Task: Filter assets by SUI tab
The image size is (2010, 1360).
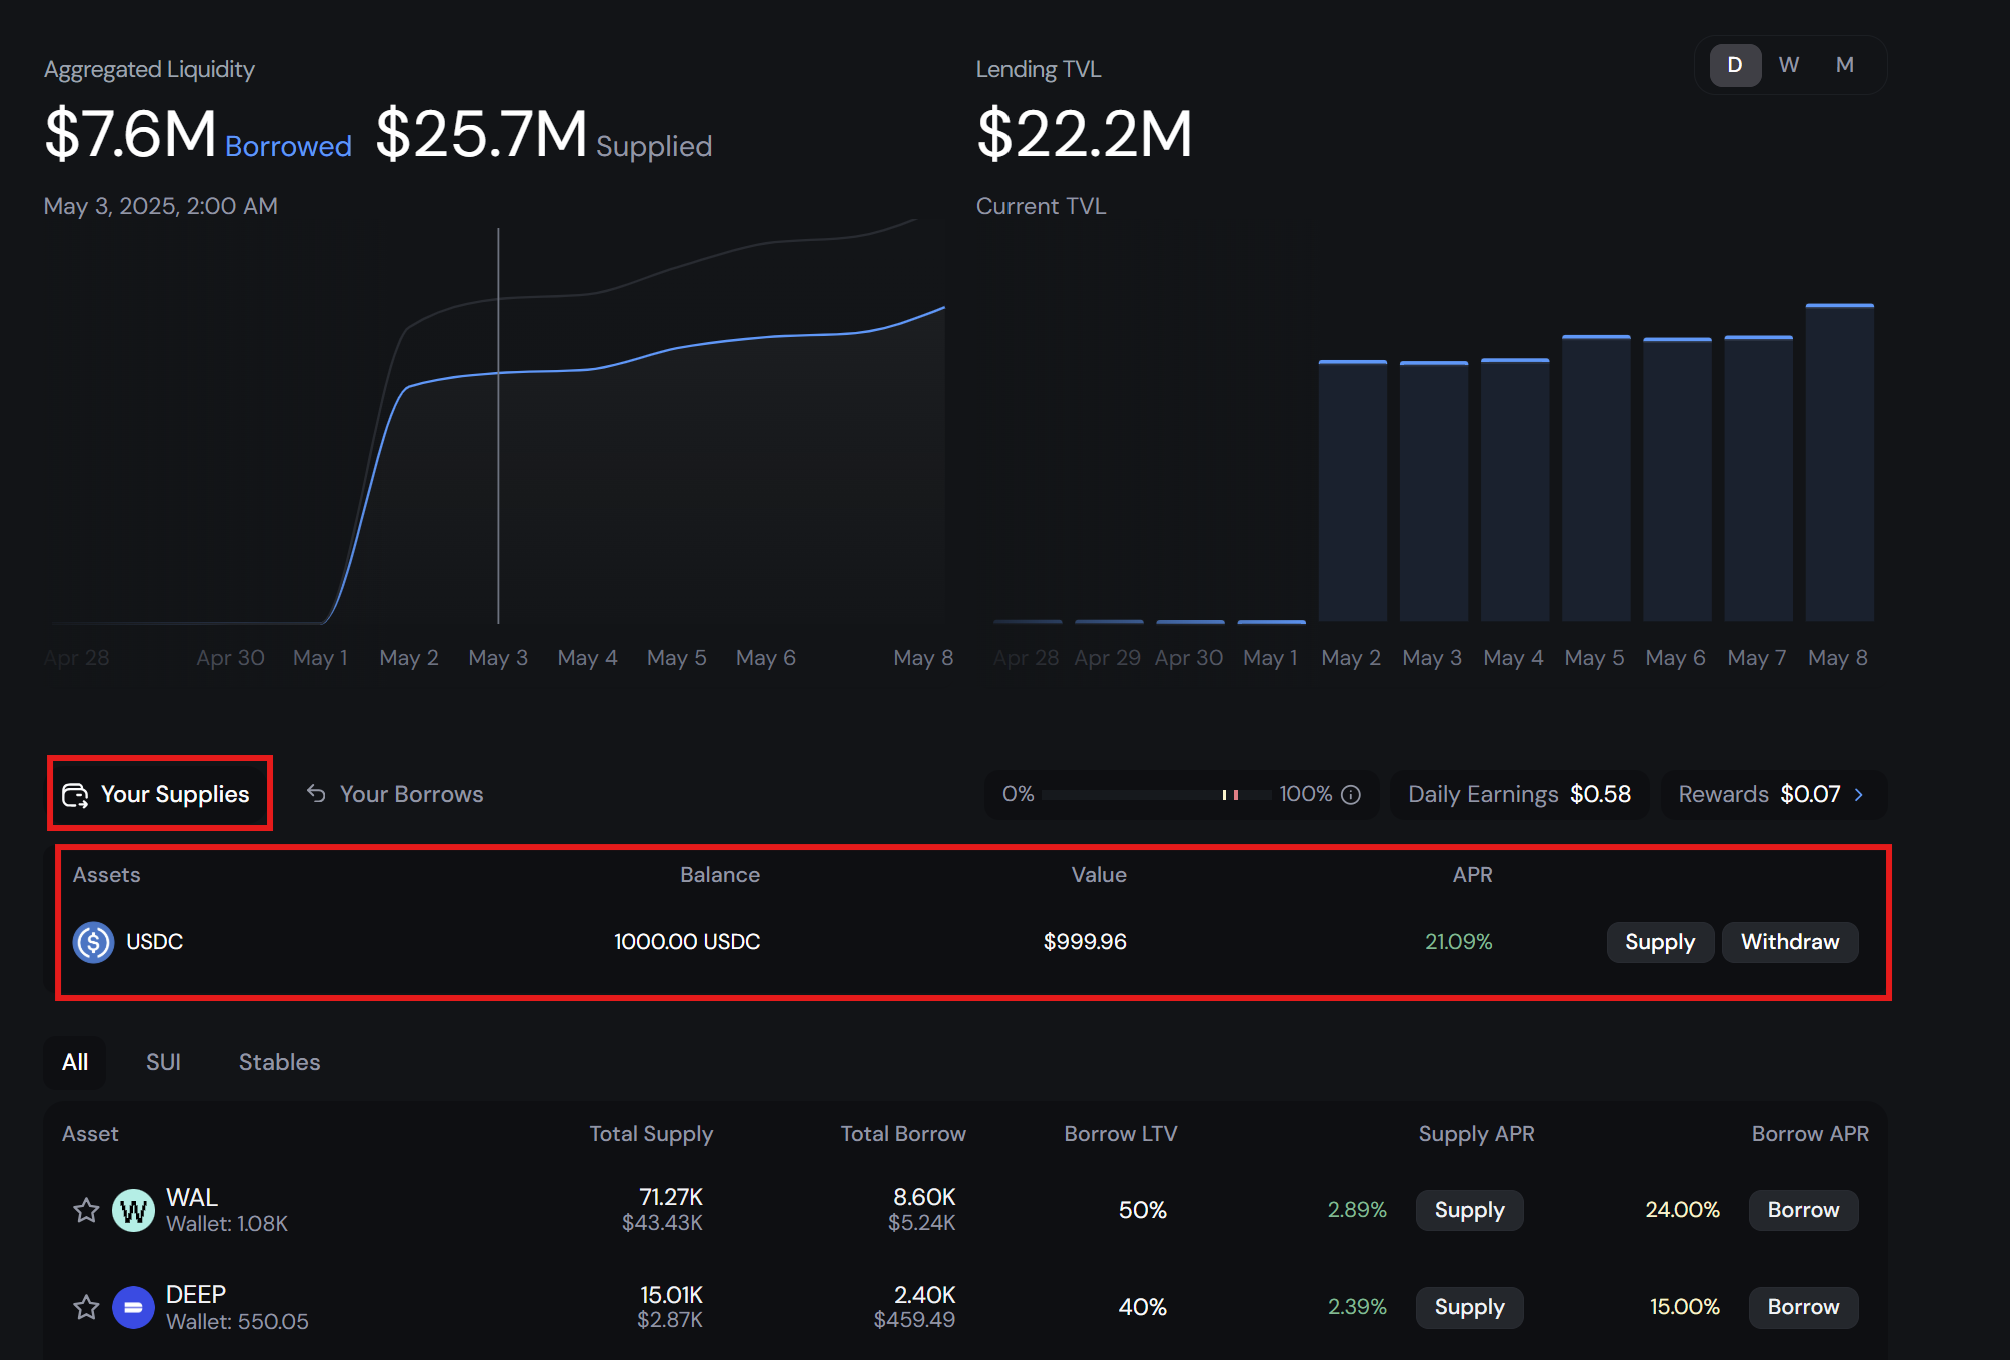Action: point(163,1062)
